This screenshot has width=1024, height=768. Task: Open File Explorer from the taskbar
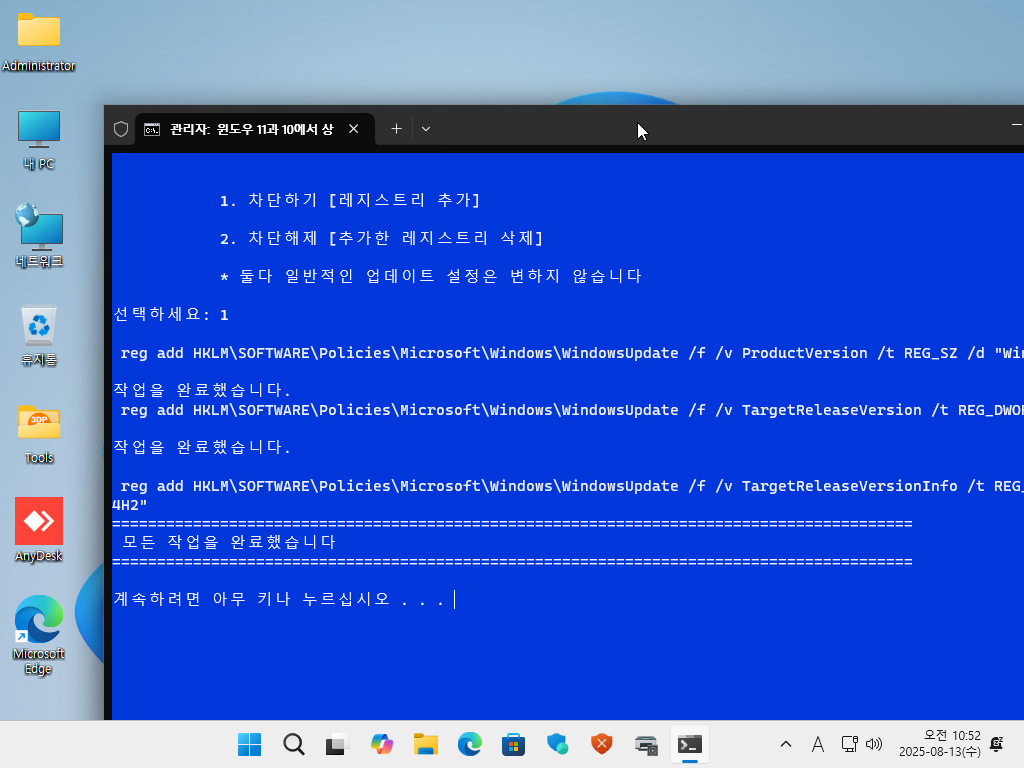tap(426, 744)
